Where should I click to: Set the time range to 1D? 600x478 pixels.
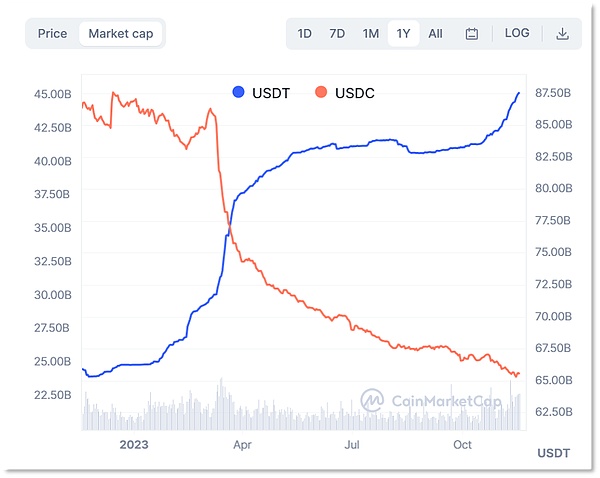(x=304, y=33)
